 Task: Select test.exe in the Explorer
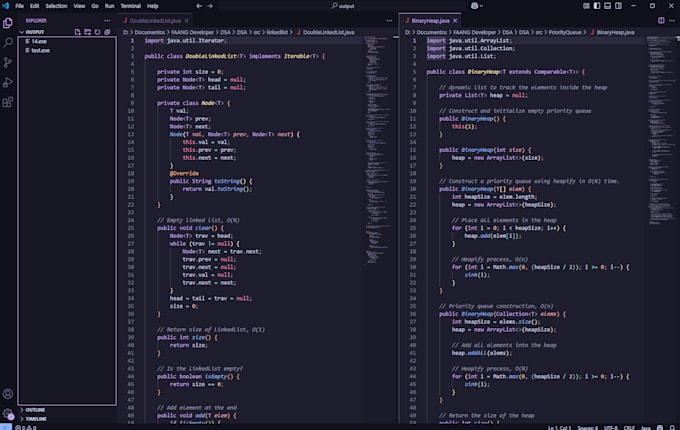point(67,50)
